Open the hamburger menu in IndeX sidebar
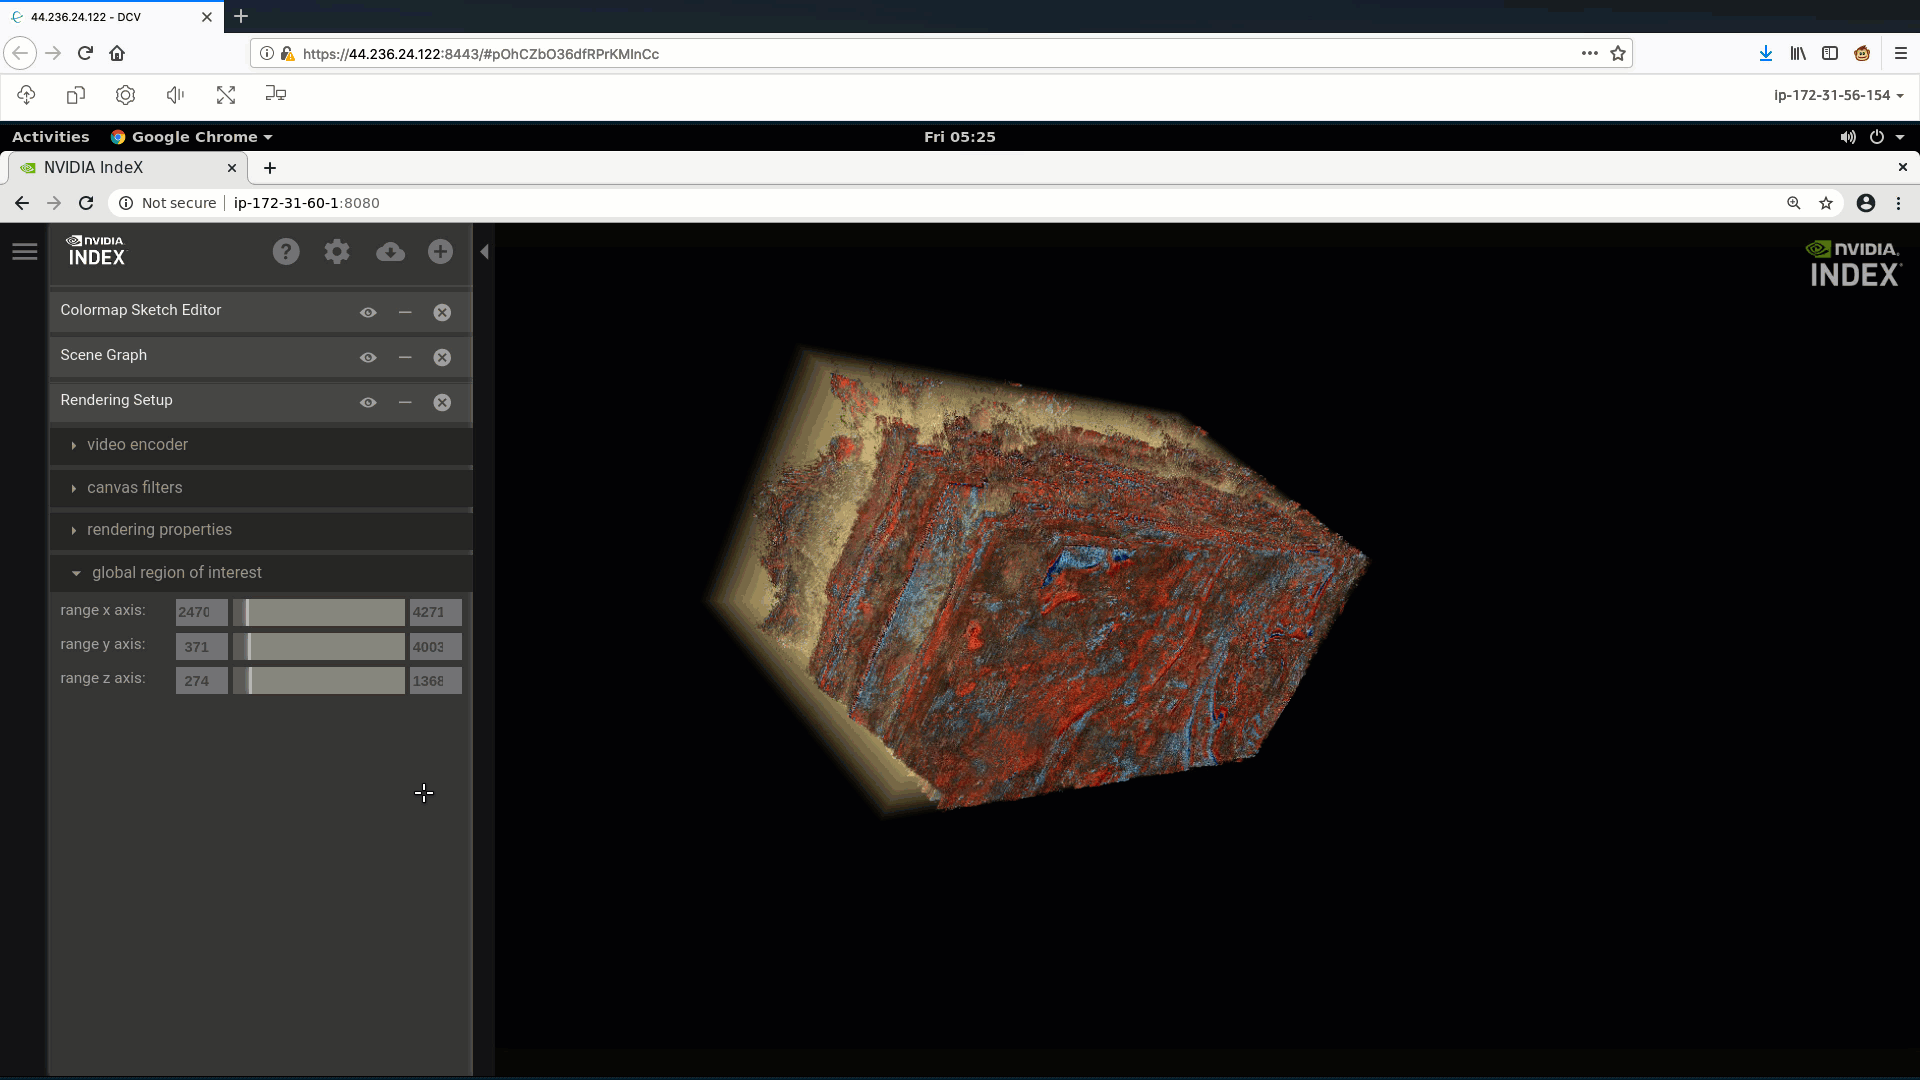1920x1080 pixels. tap(25, 252)
